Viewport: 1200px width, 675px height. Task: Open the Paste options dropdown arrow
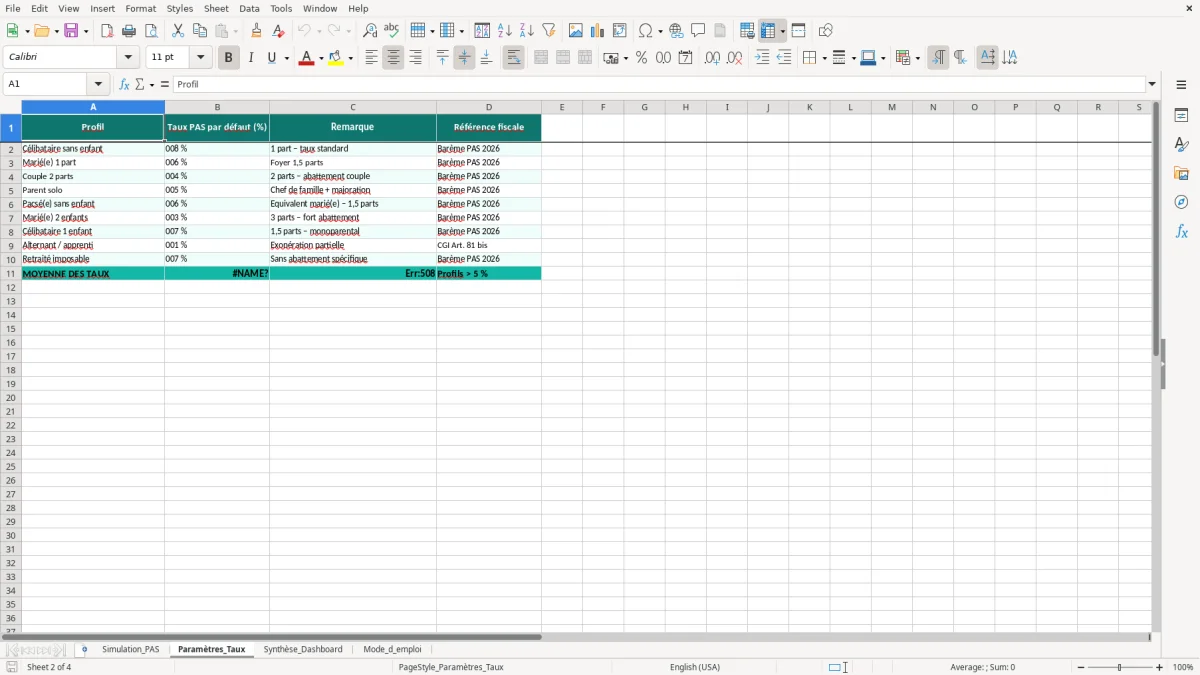point(236,31)
